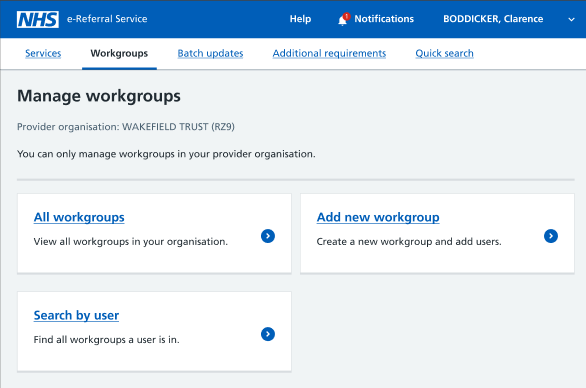Click the NHS logo
586x388 pixels.
(x=38, y=19)
